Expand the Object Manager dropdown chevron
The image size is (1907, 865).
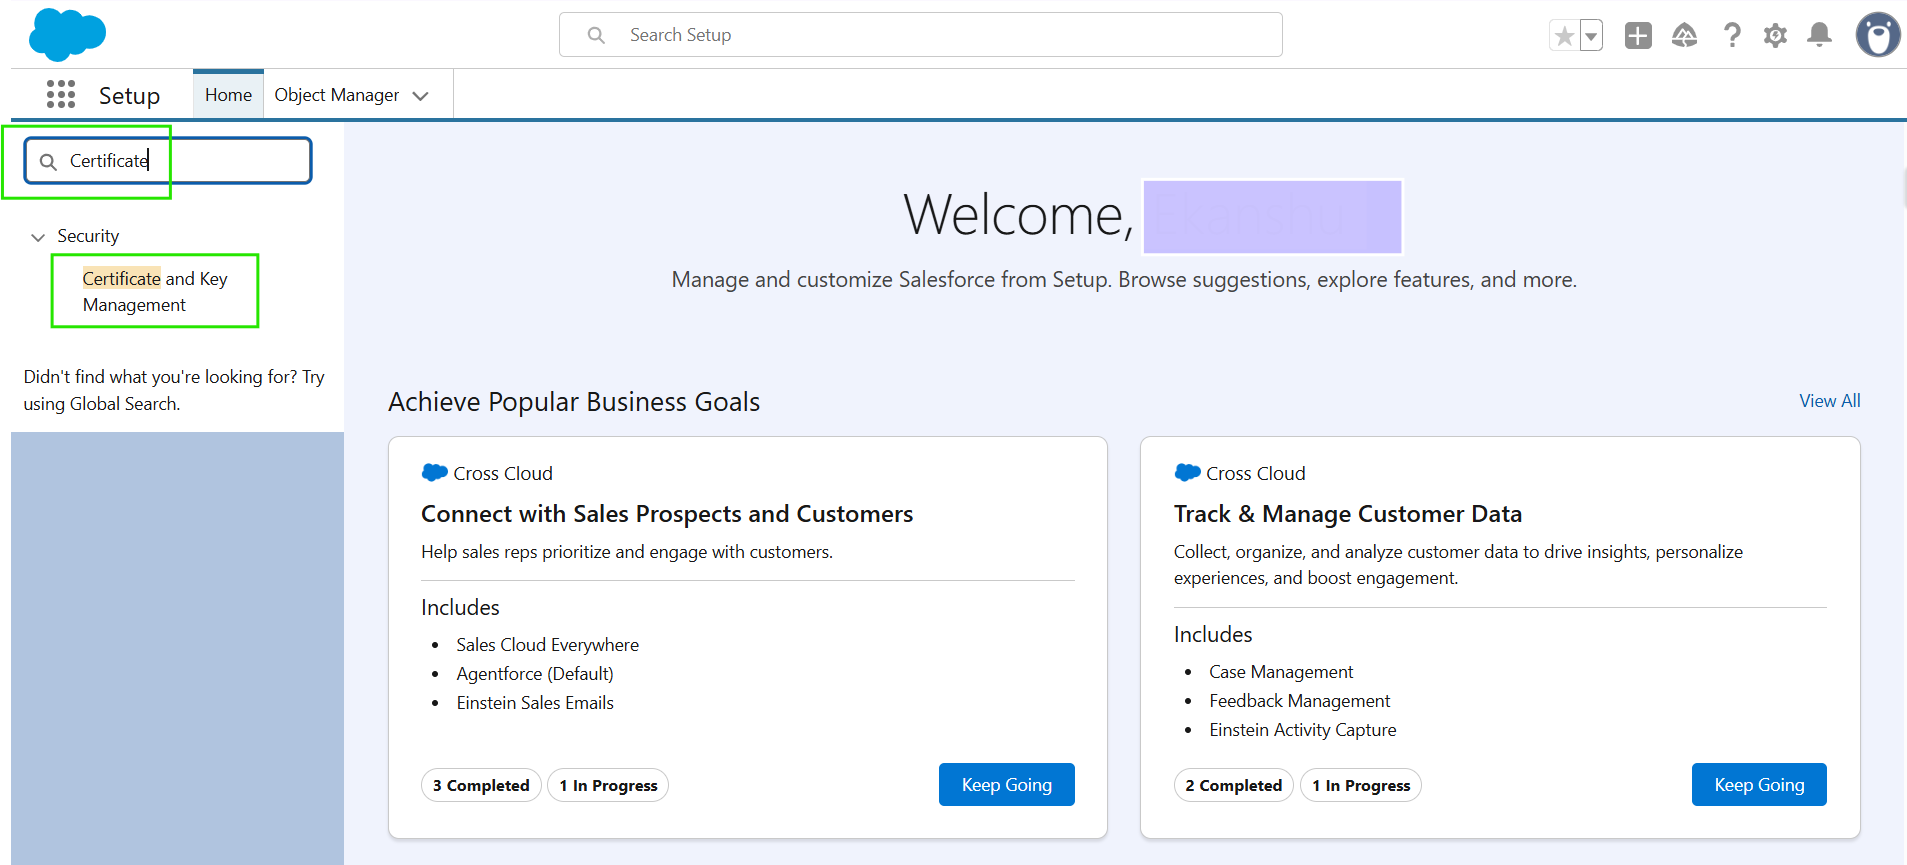421,96
